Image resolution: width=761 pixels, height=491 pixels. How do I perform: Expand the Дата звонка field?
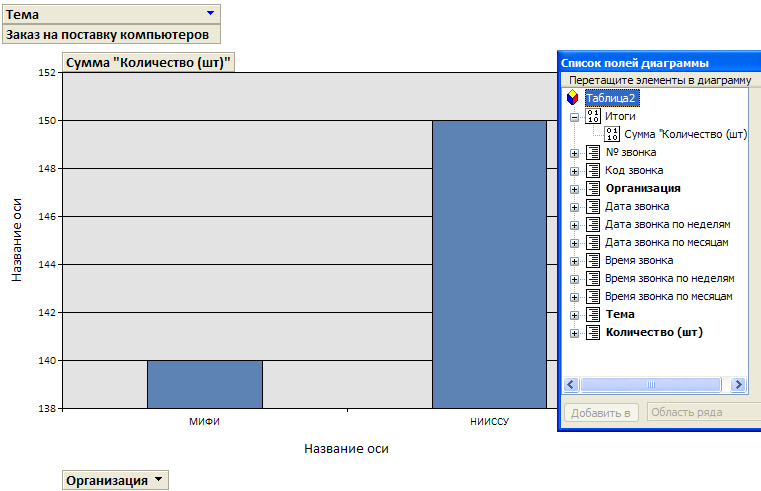574,207
